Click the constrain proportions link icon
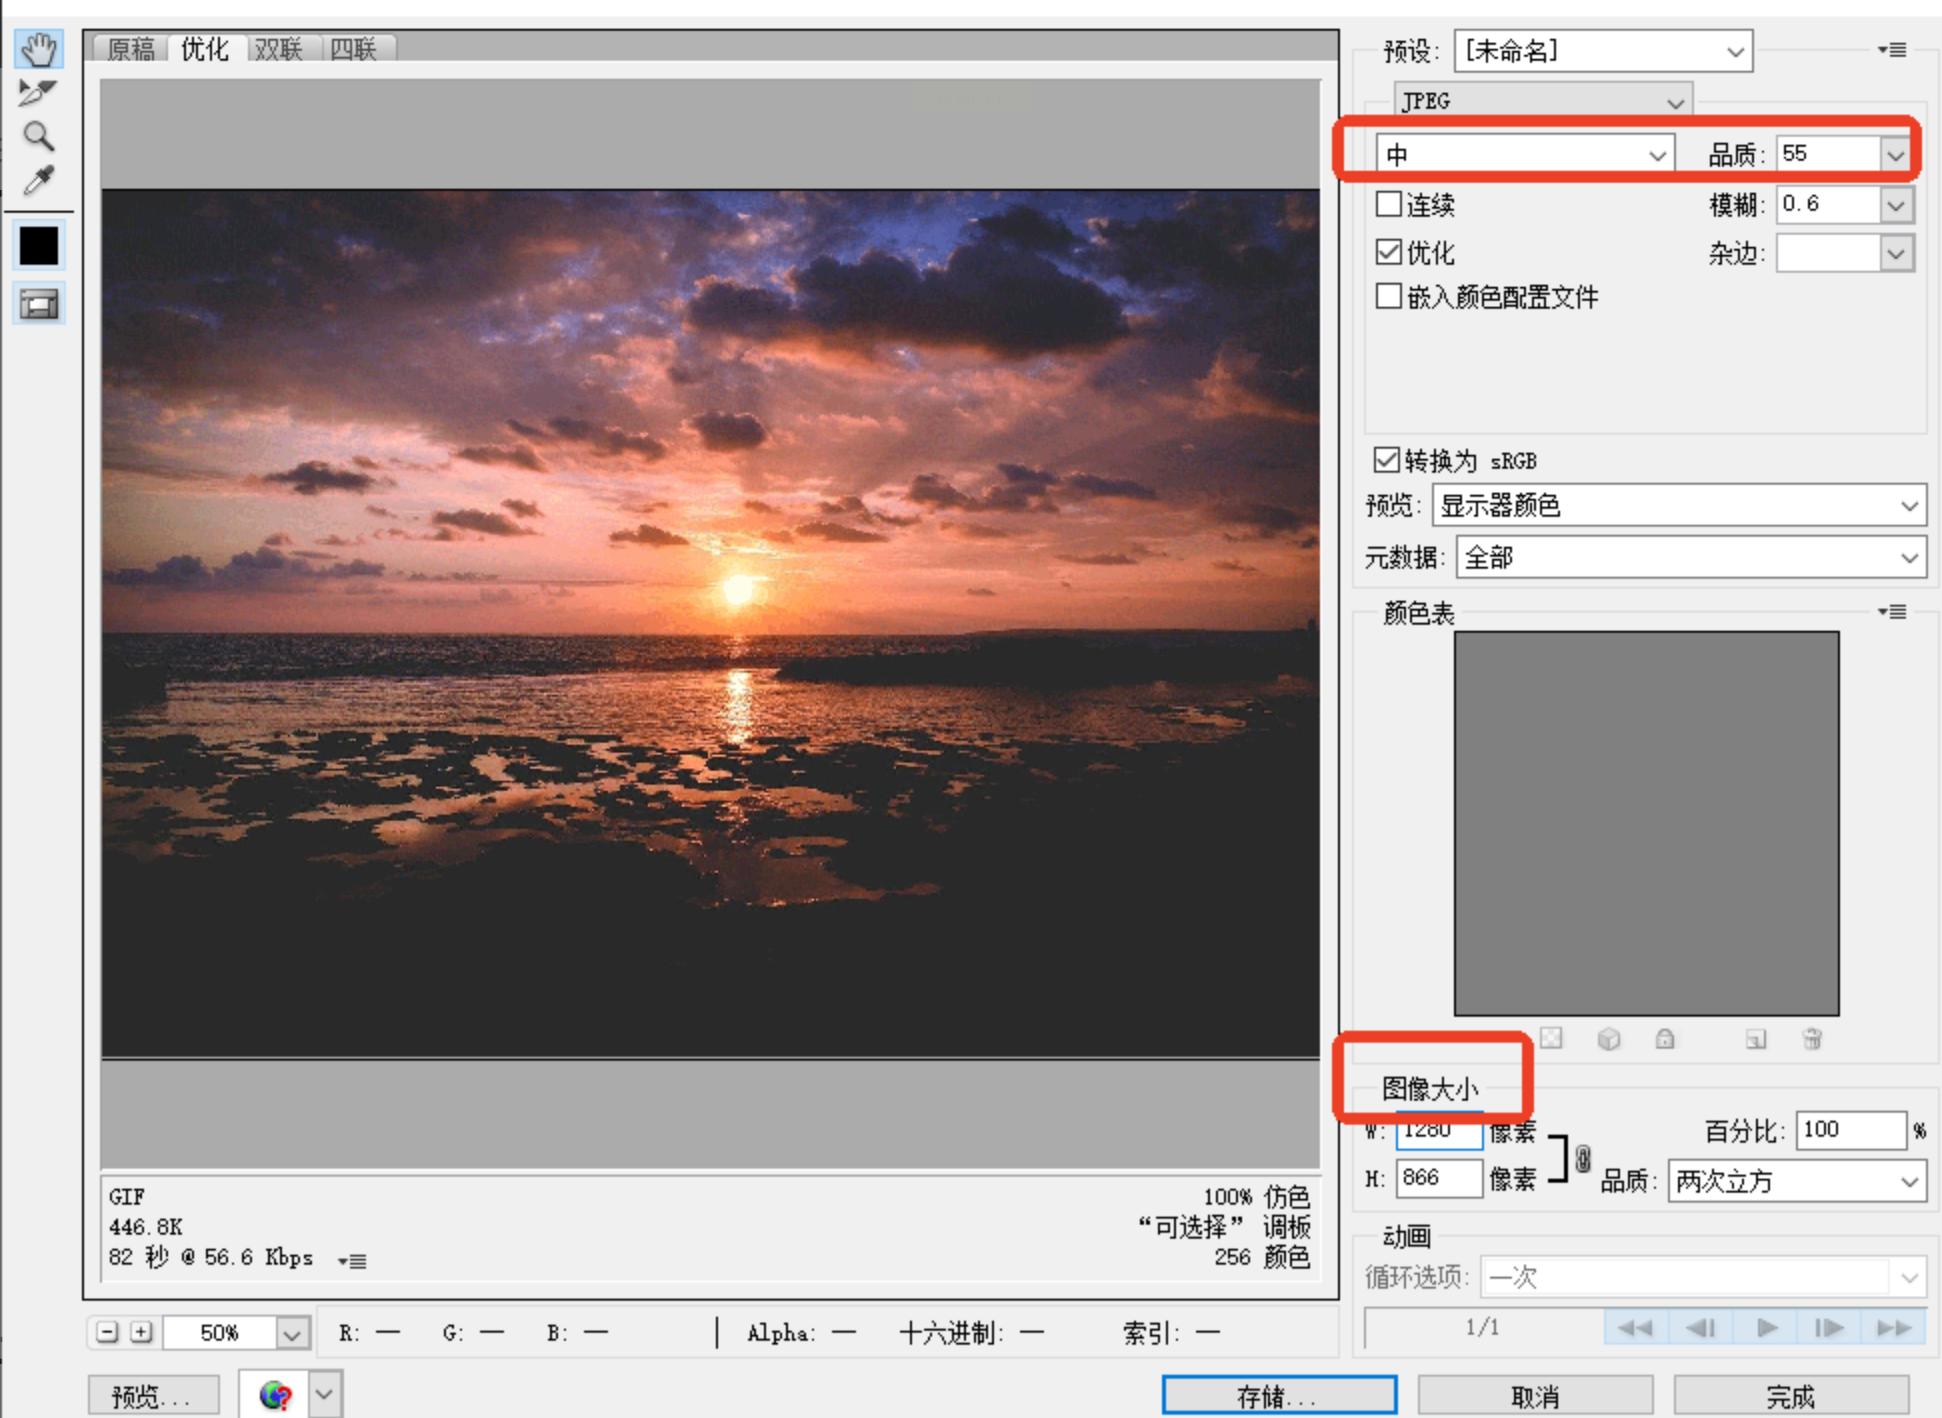Viewport: 1942px width, 1418px height. [x=1582, y=1158]
